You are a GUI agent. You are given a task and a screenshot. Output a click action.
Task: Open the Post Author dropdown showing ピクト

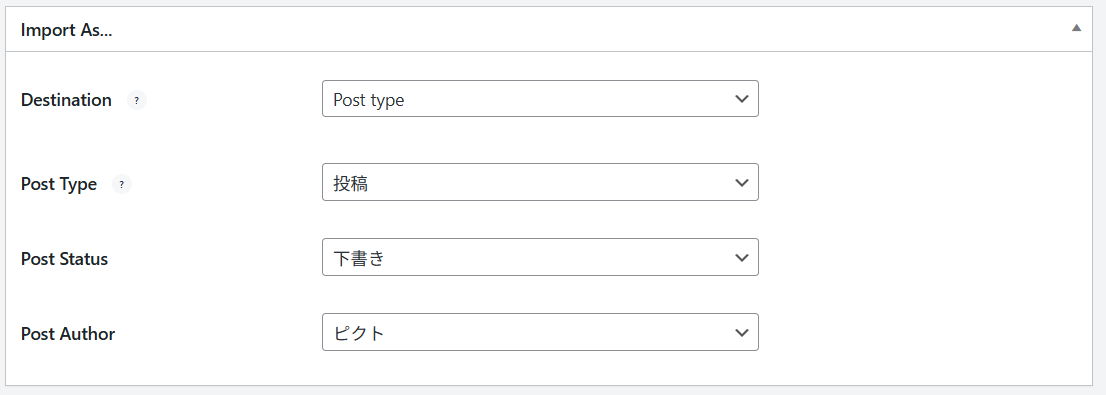(540, 332)
